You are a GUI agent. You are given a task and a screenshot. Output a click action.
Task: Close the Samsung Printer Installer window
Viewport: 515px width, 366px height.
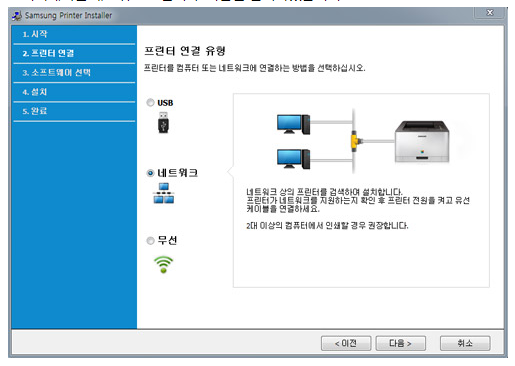point(490,13)
